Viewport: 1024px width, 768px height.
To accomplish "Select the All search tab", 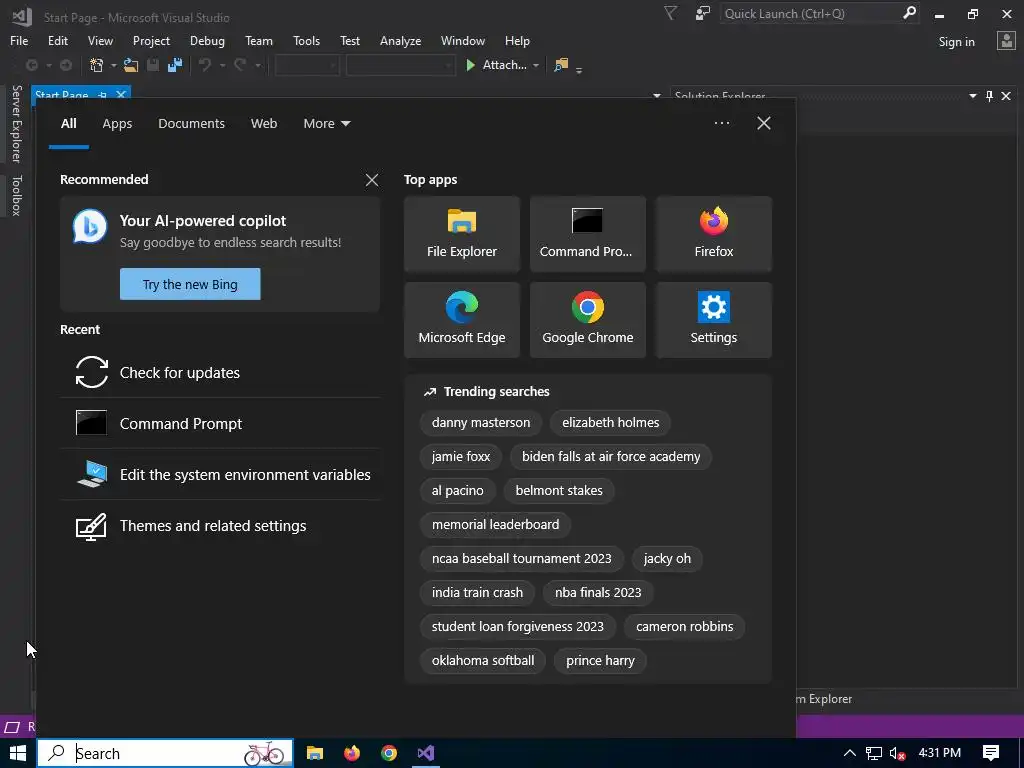I will pos(69,123).
